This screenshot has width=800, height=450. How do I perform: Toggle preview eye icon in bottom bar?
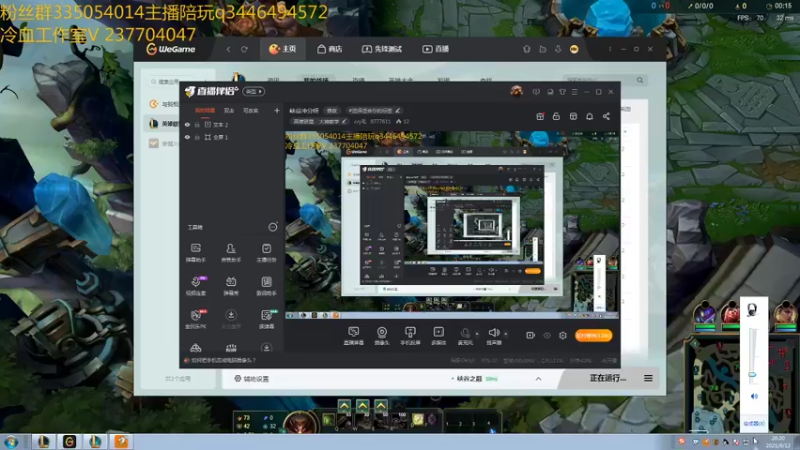pos(546,335)
